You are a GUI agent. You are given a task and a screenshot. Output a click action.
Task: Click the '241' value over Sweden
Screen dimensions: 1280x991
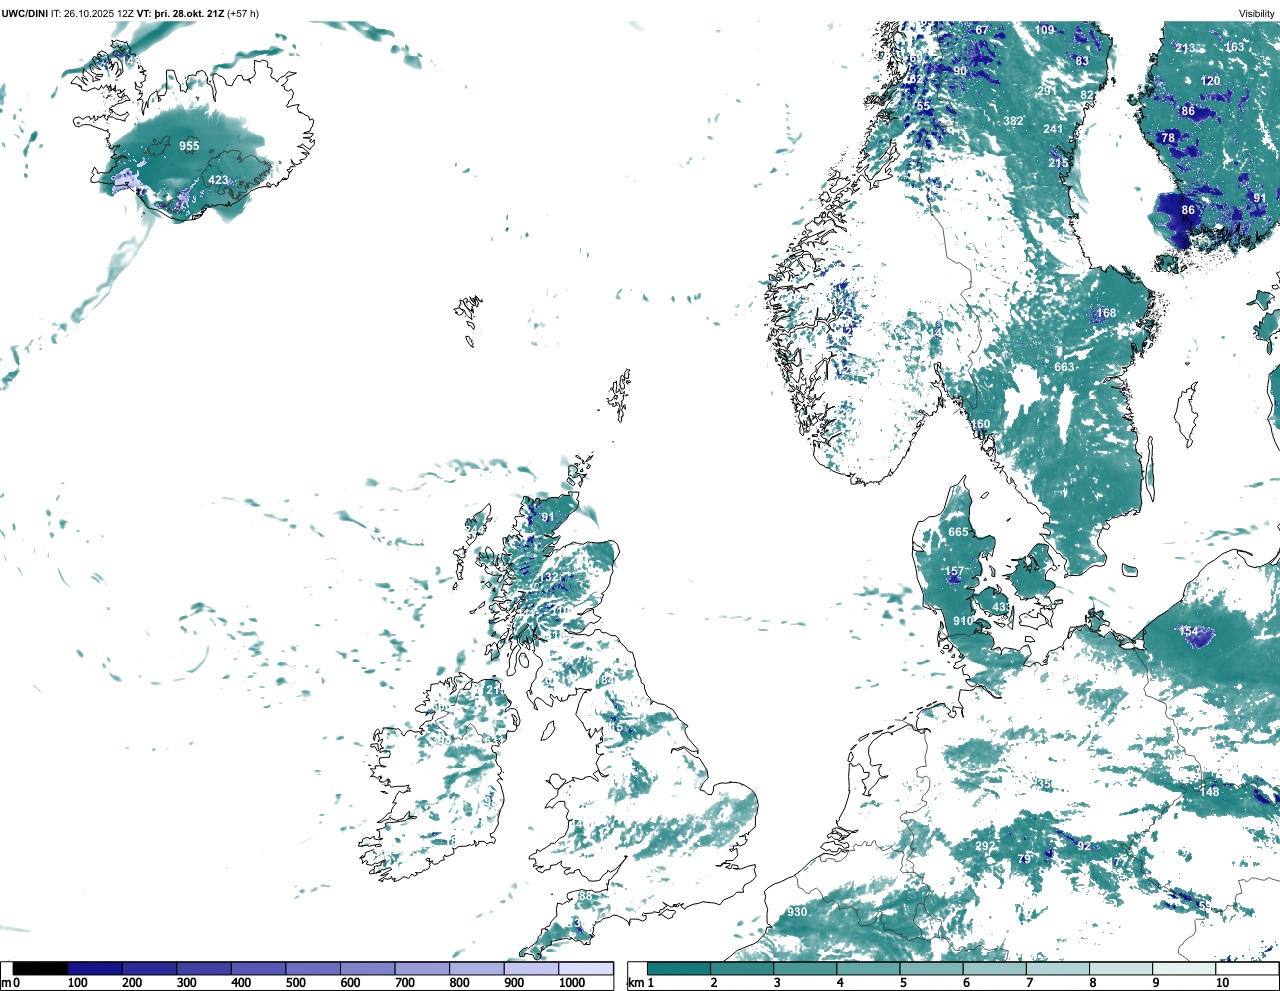1053,130
